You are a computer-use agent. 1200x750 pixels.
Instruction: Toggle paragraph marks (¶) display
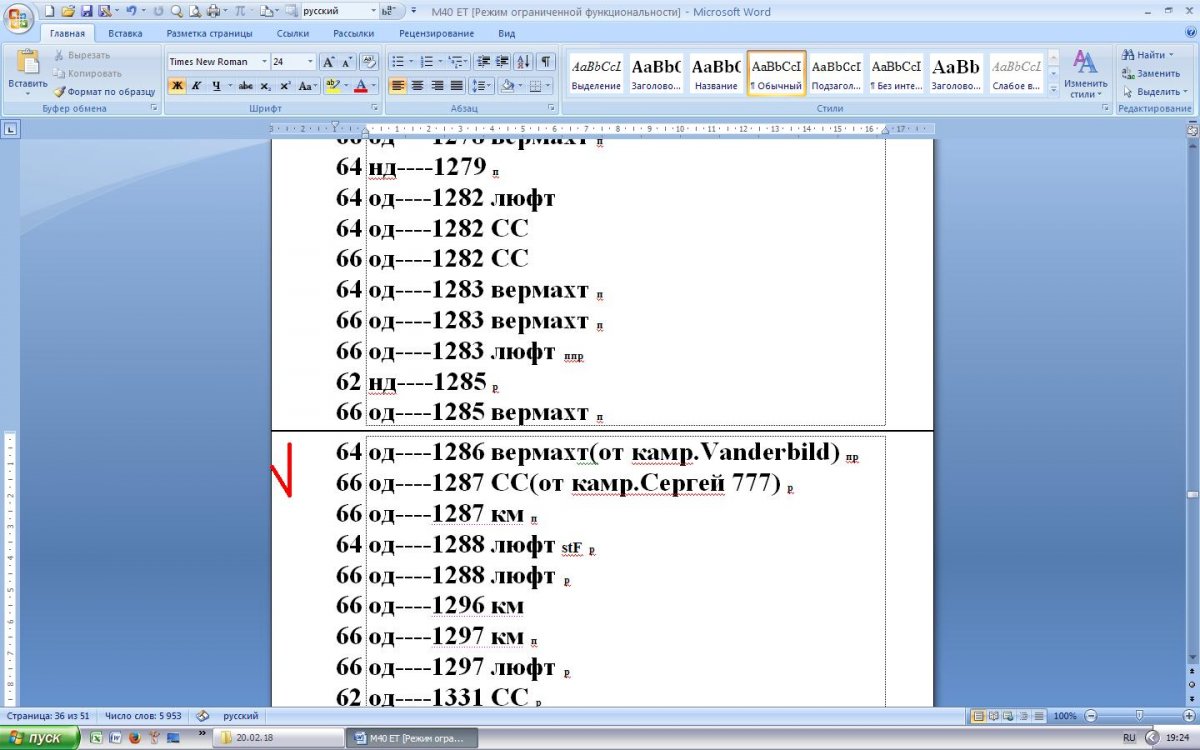pos(546,61)
